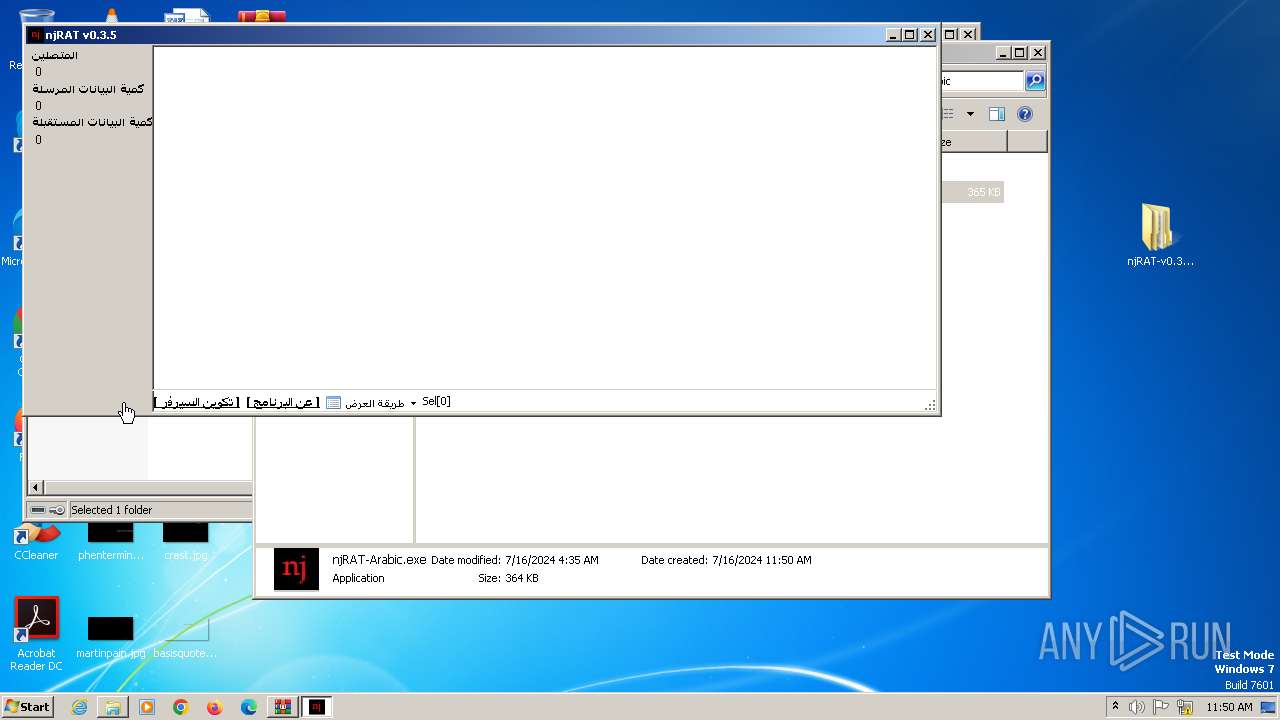Open the [تكوين السيرفر] server builder button

197,402
